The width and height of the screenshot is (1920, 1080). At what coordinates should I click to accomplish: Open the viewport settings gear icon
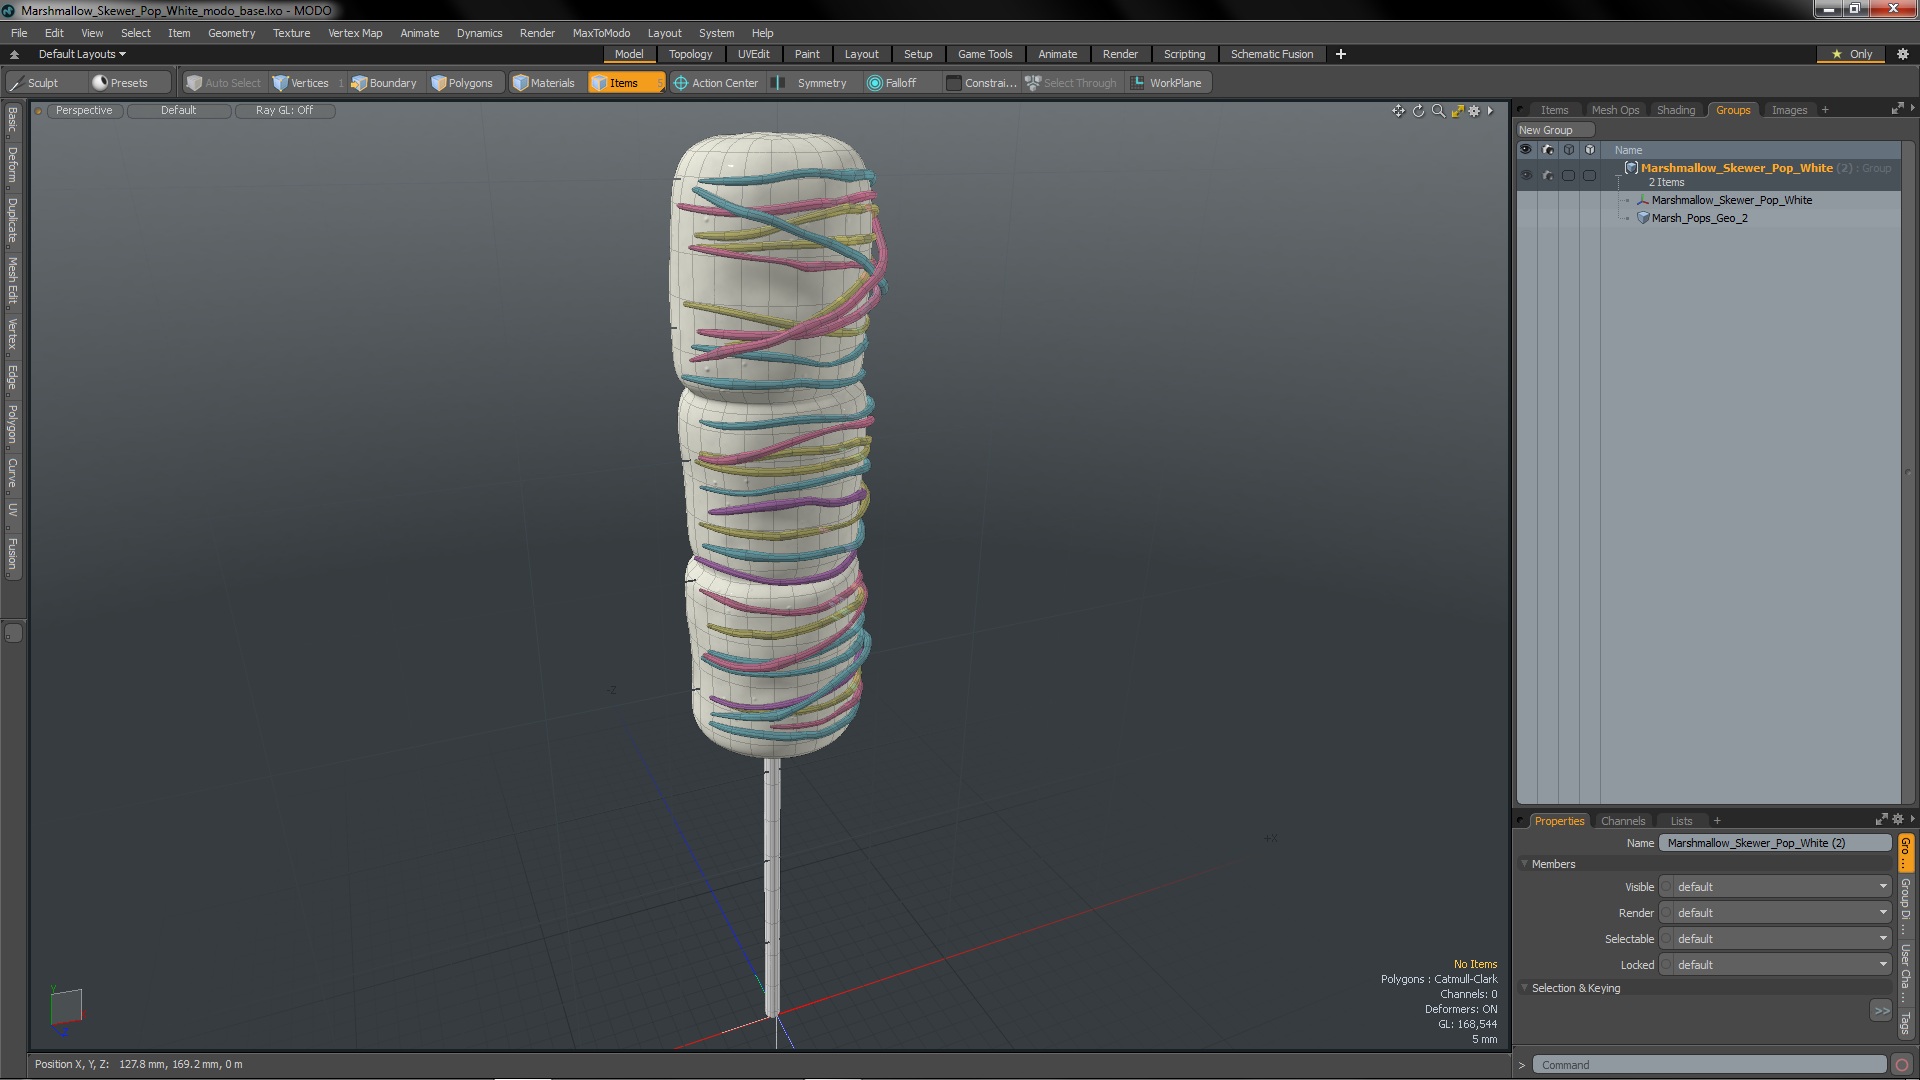coord(1474,111)
